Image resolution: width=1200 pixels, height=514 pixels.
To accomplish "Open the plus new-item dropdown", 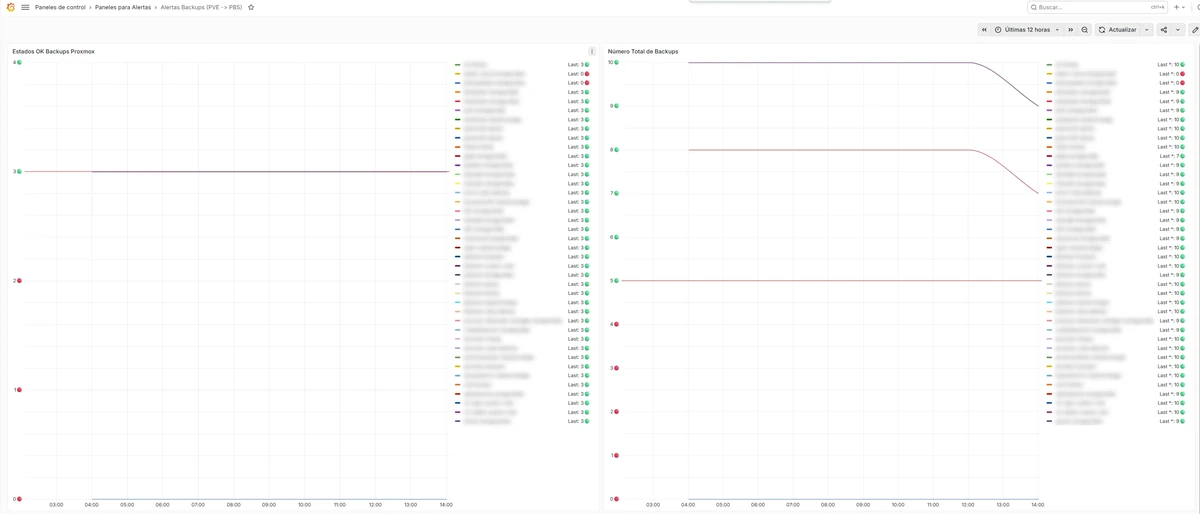I will (1181, 7).
